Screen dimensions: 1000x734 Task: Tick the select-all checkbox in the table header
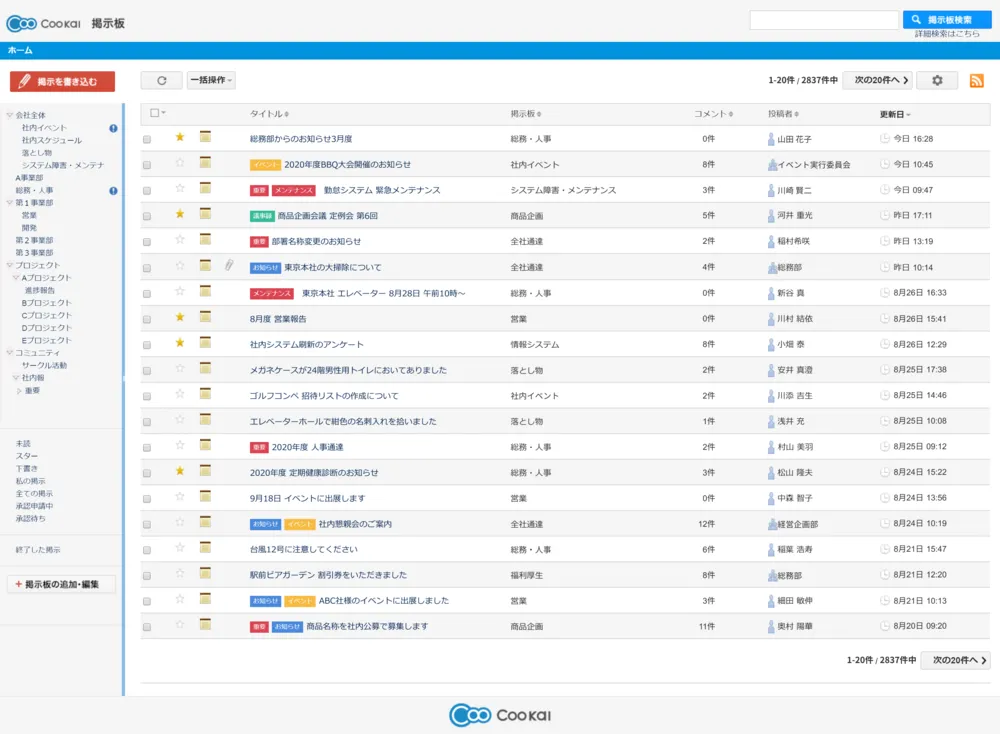click(x=154, y=113)
